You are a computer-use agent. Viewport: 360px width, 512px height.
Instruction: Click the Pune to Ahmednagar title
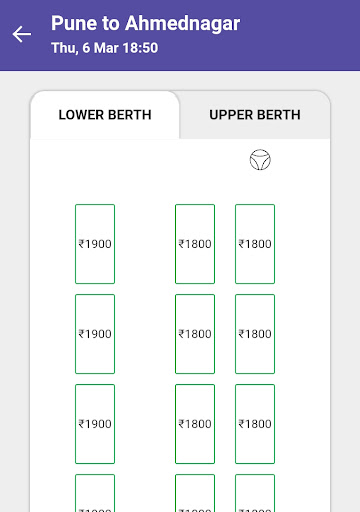point(145,23)
